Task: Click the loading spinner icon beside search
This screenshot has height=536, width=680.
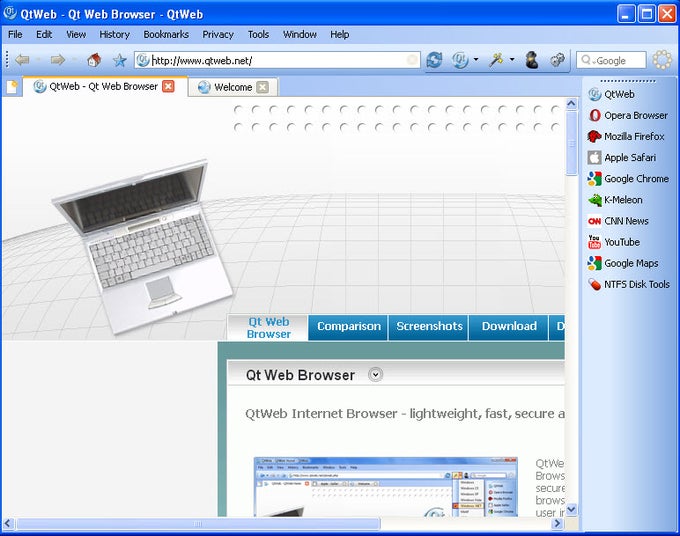Action: click(662, 60)
